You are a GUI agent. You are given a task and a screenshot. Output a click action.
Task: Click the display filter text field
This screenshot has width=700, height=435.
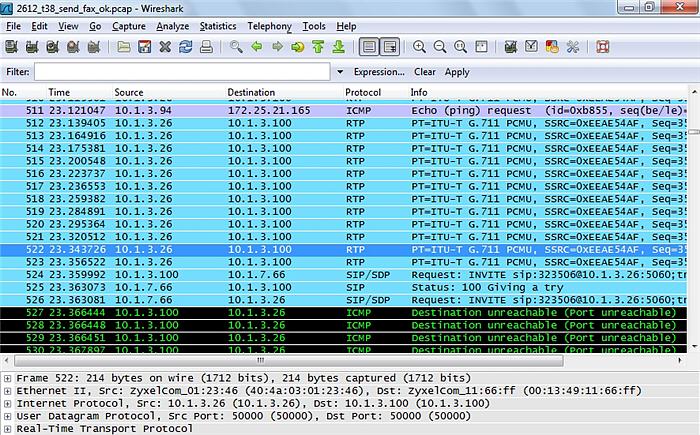click(x=183, y=72)
